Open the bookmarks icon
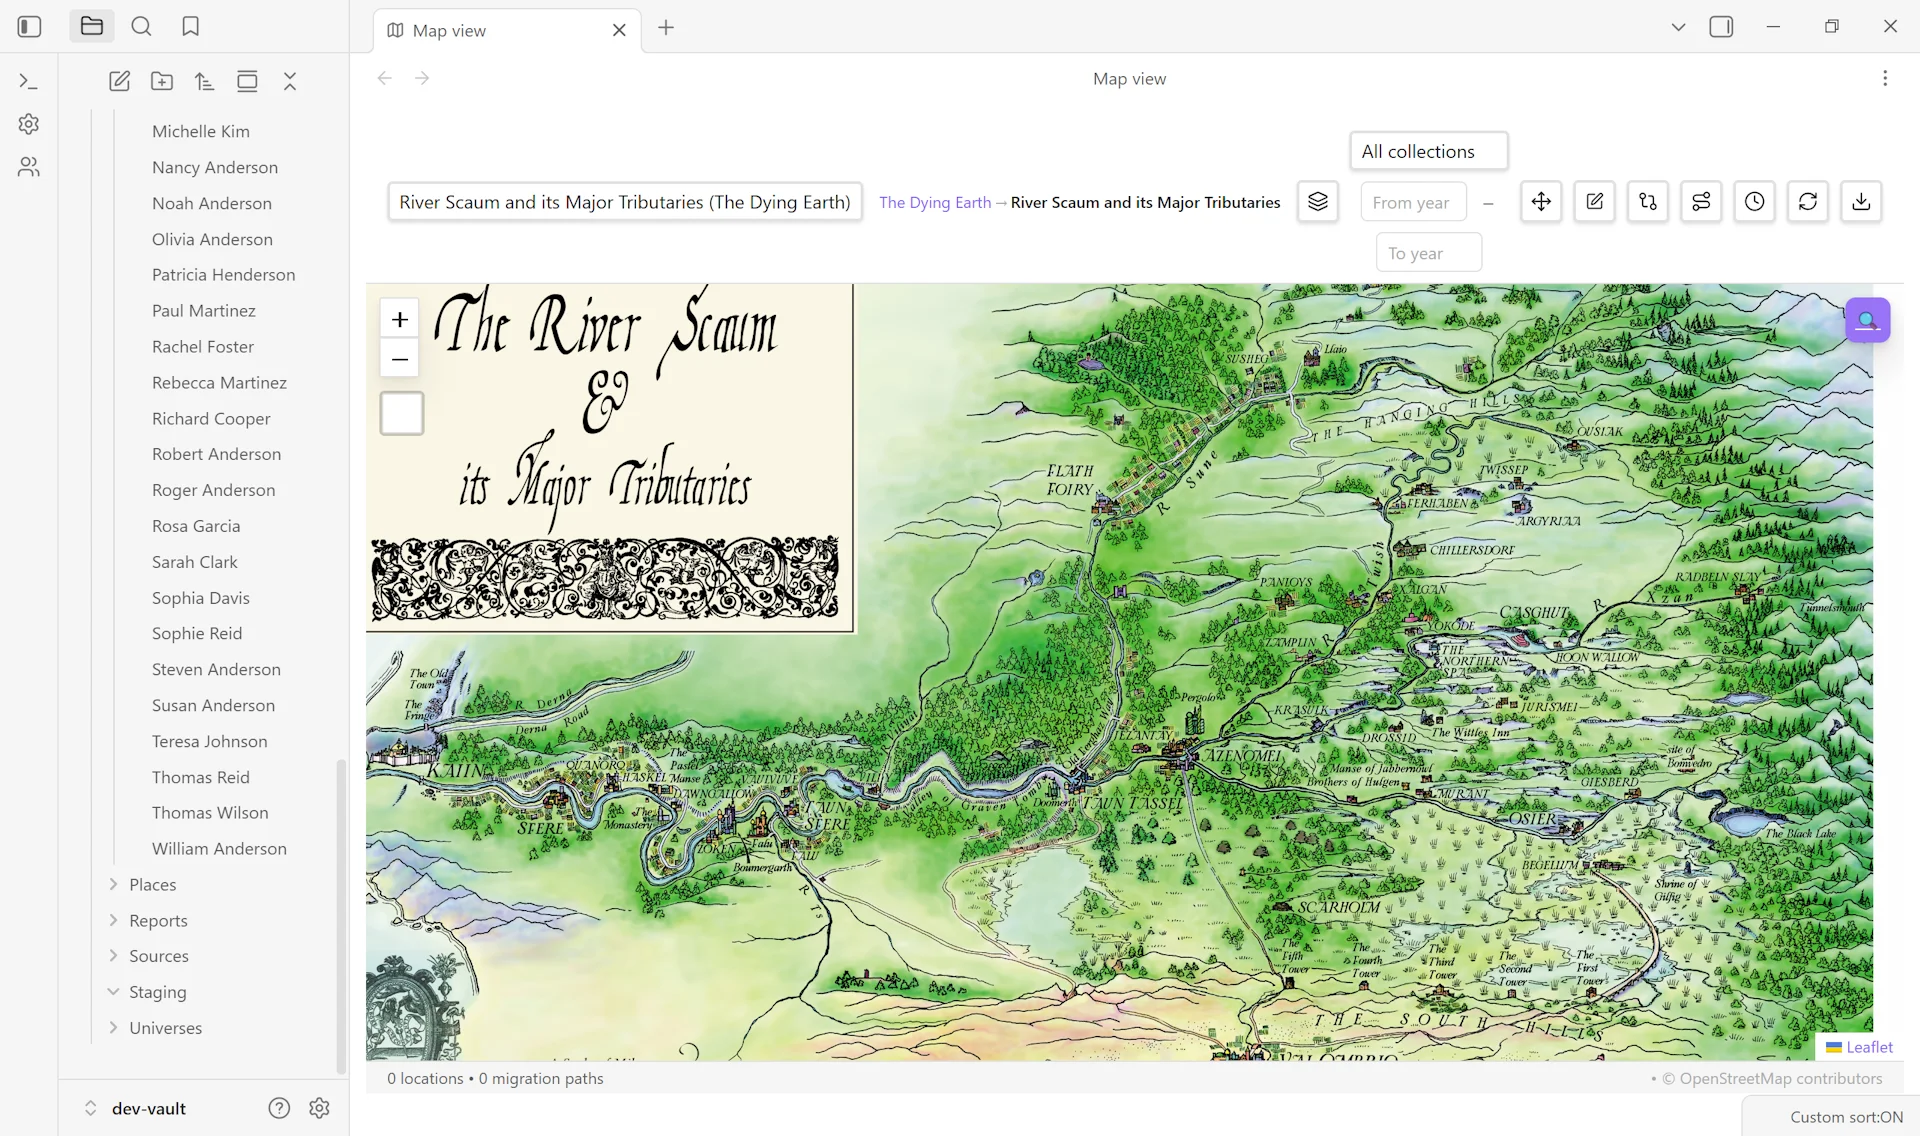The width and height of the screenshot is (1920, 1136). (191, 27)
